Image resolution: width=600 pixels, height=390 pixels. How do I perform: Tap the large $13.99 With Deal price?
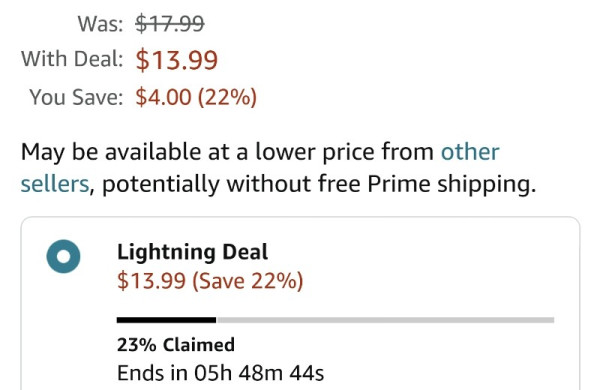(x=177, y=60)
